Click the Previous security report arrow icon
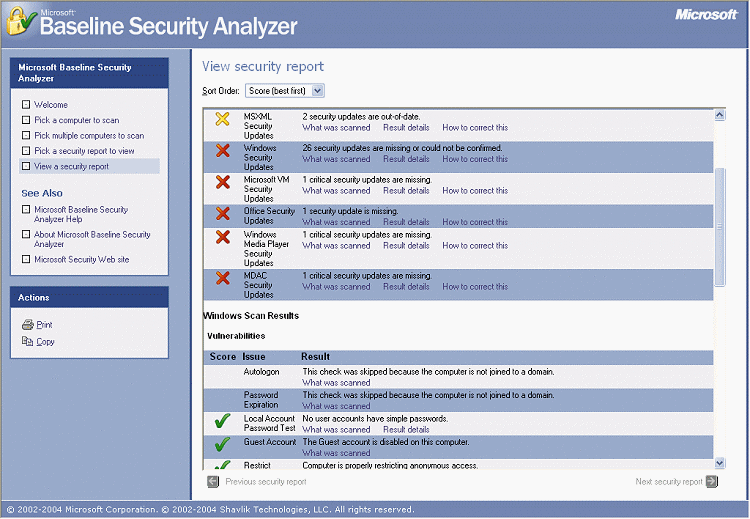 213,482
